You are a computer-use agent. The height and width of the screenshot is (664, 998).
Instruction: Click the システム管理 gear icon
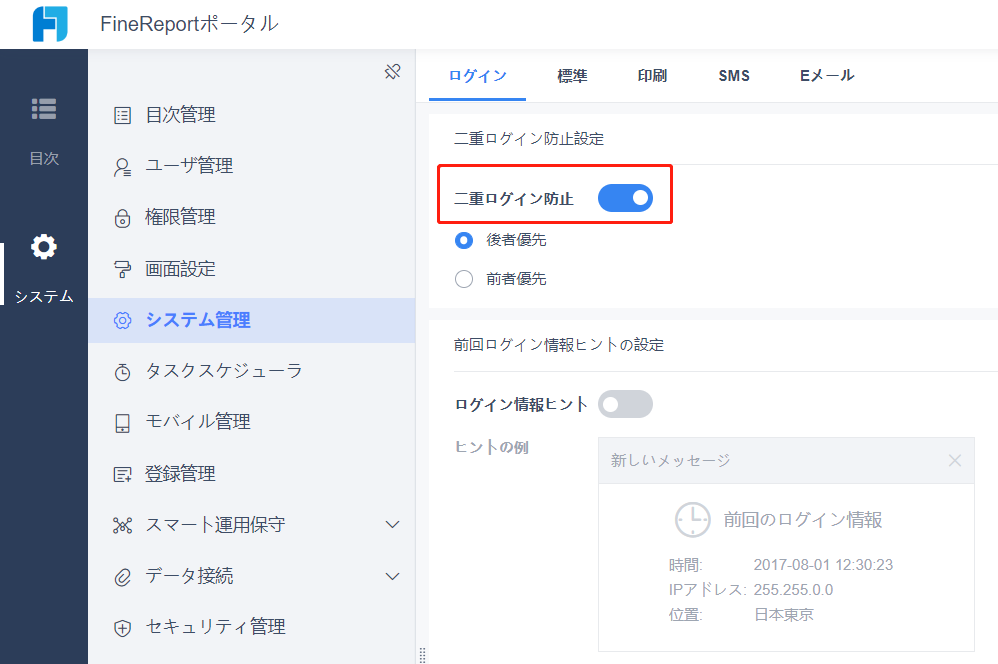coord(122,320)
